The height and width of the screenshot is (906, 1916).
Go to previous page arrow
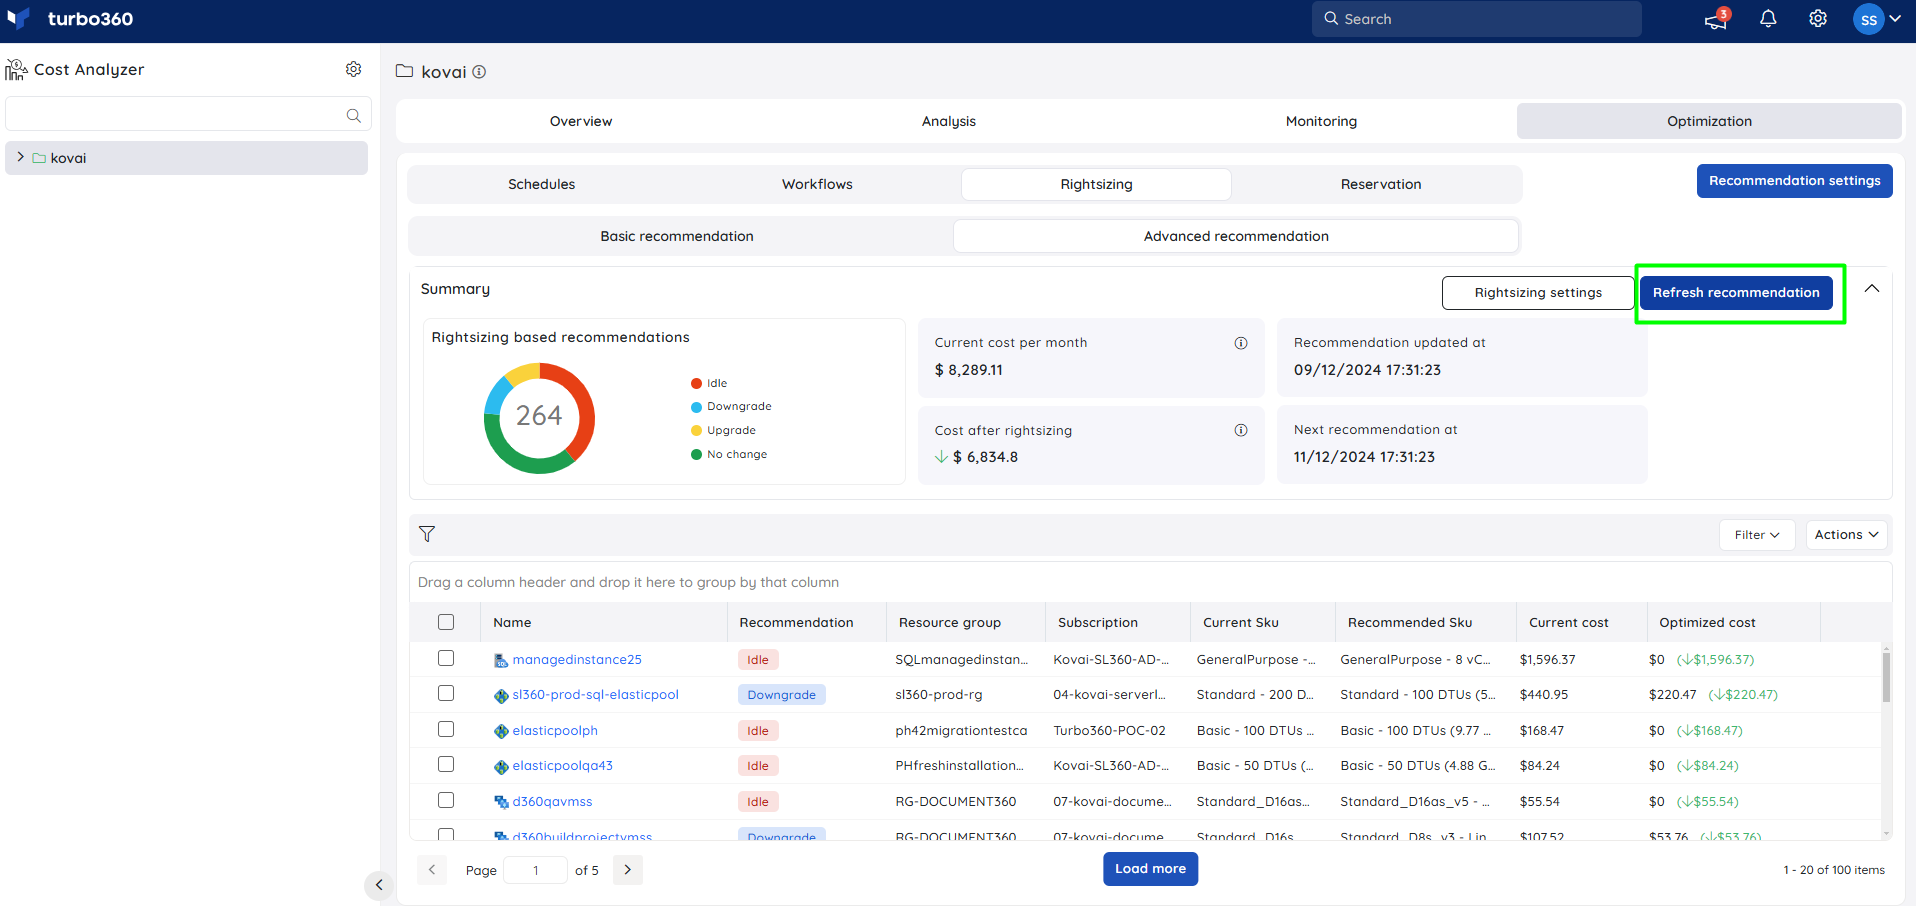pyautogui.click(x=431, y=870)
